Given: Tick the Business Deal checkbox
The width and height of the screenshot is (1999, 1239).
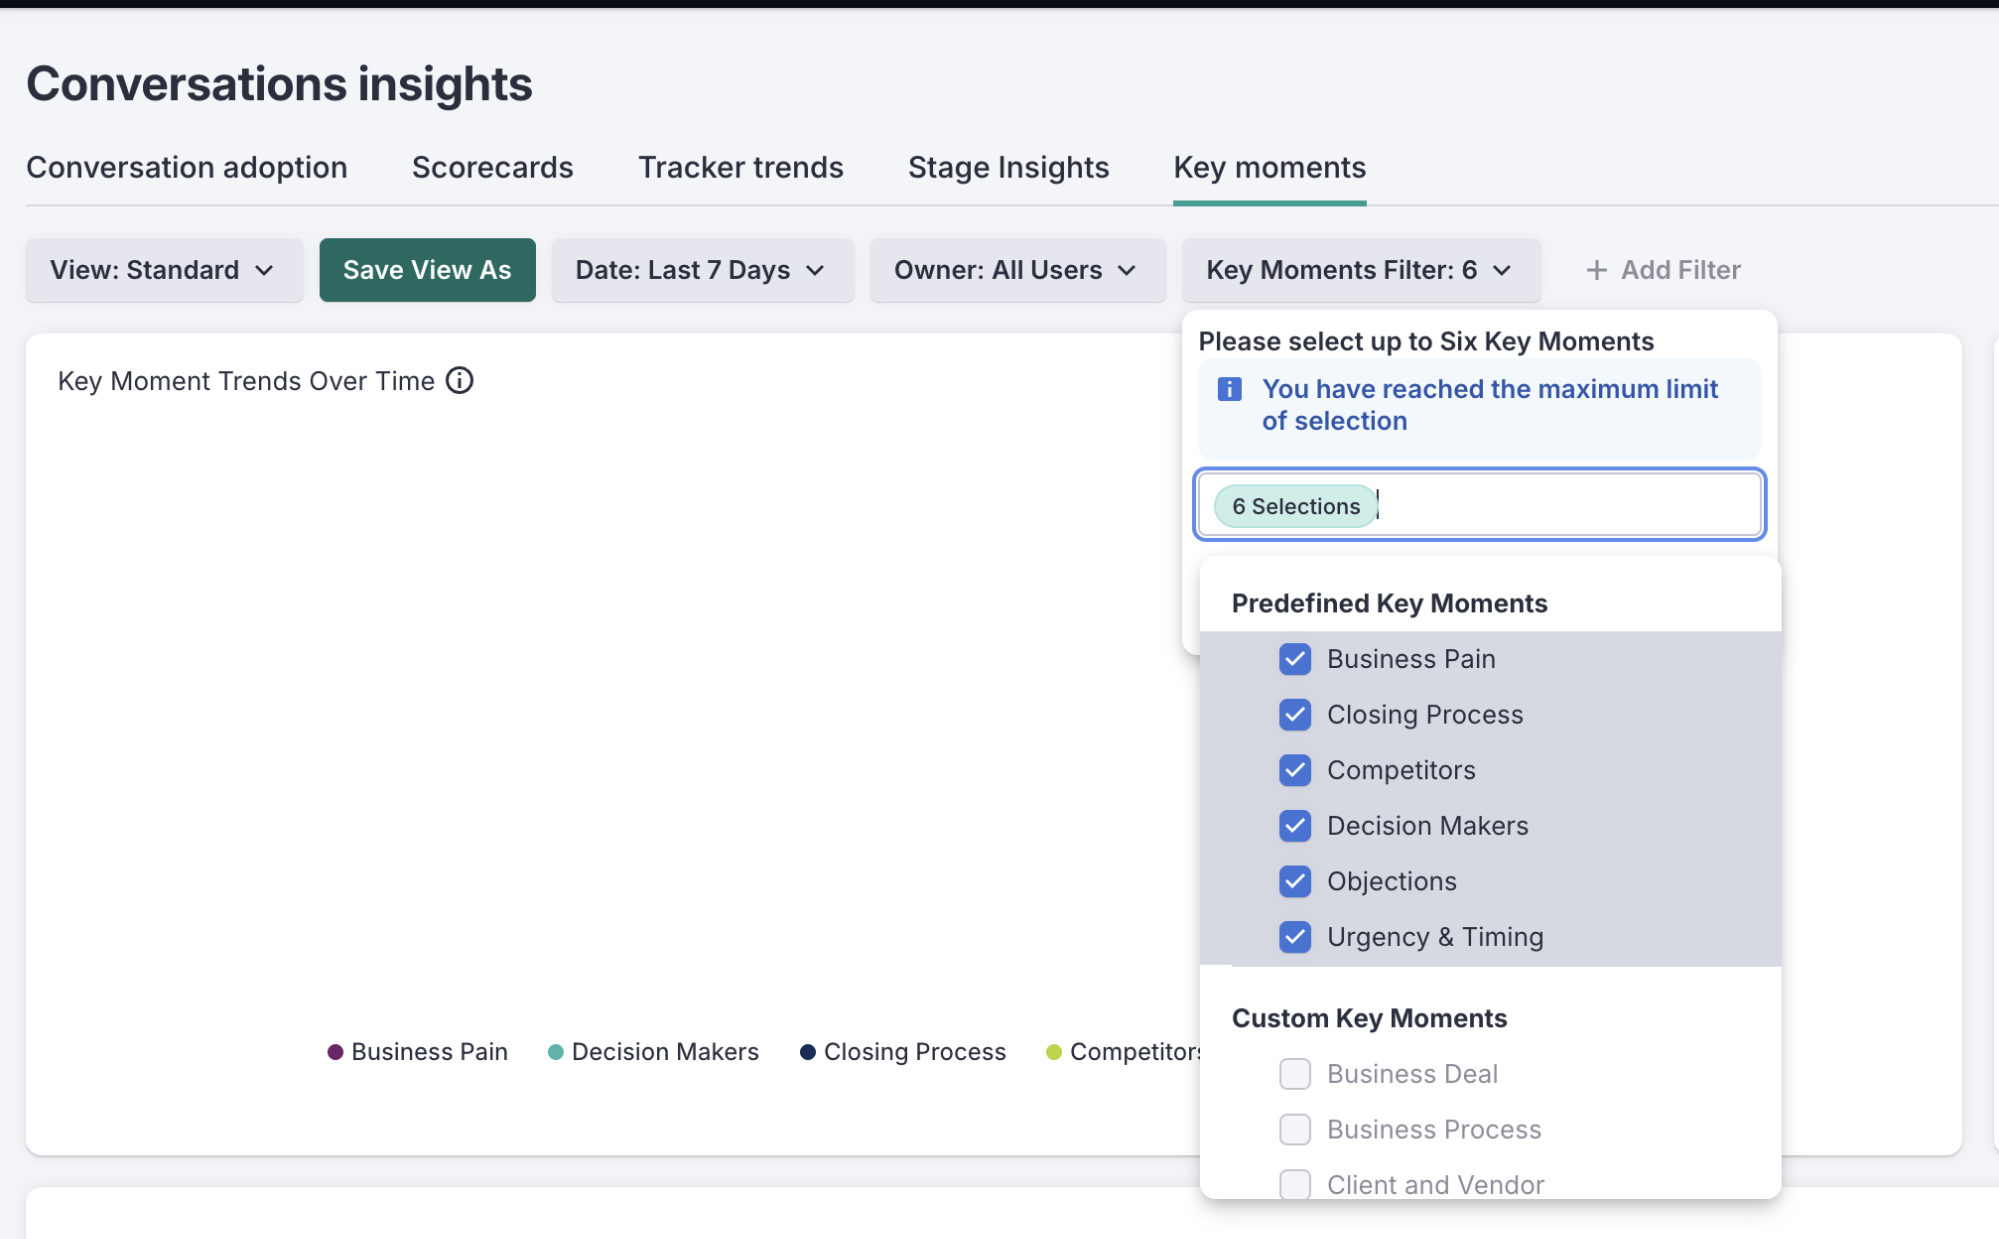Looking at the screenshot, I should [x=1295, y=1074].
